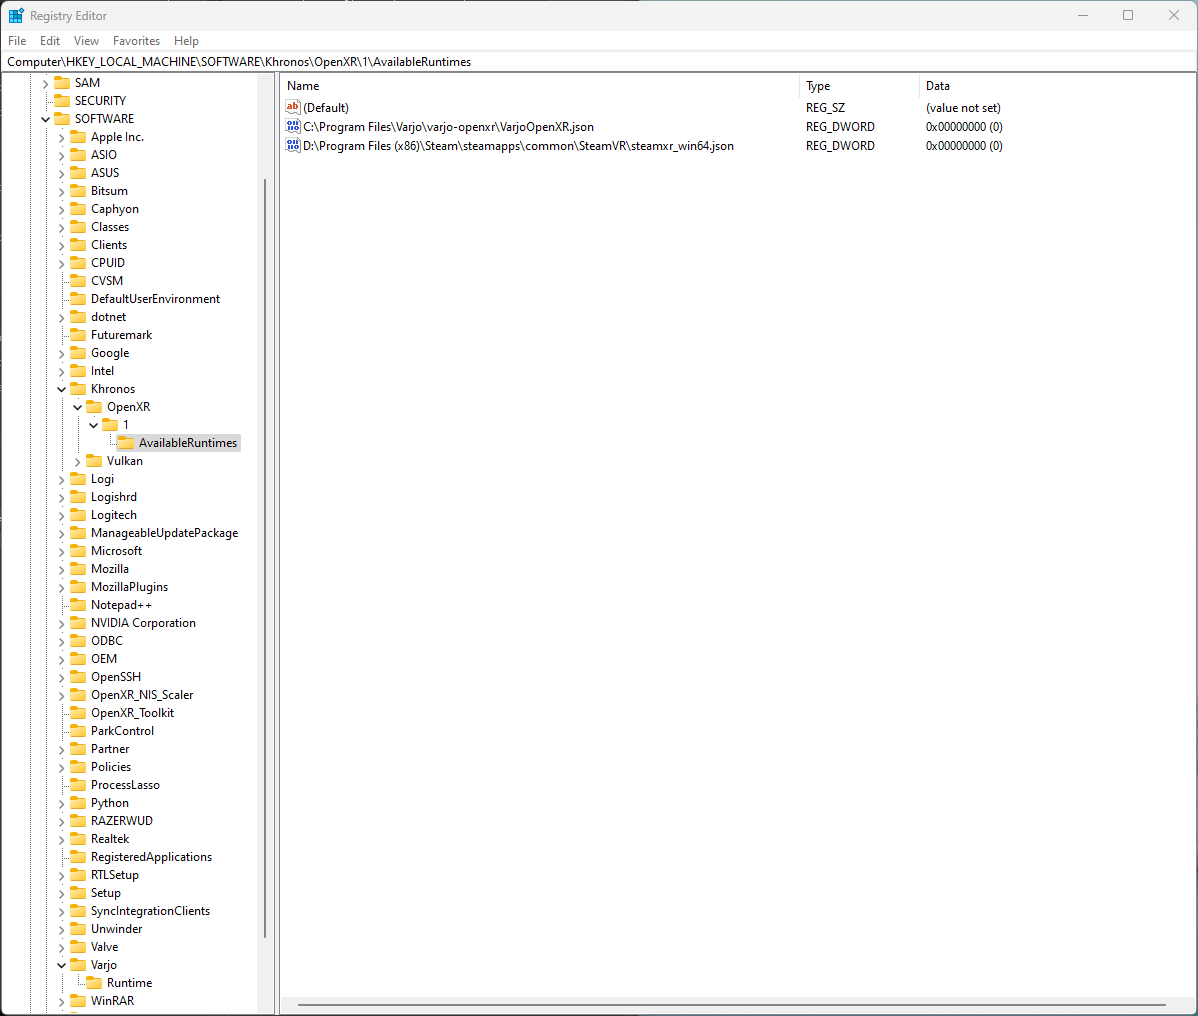Click the Mozilla folder icon
Image resolution: width=1198 pixels, height=1016 pixels.
(x=78, y=569)
